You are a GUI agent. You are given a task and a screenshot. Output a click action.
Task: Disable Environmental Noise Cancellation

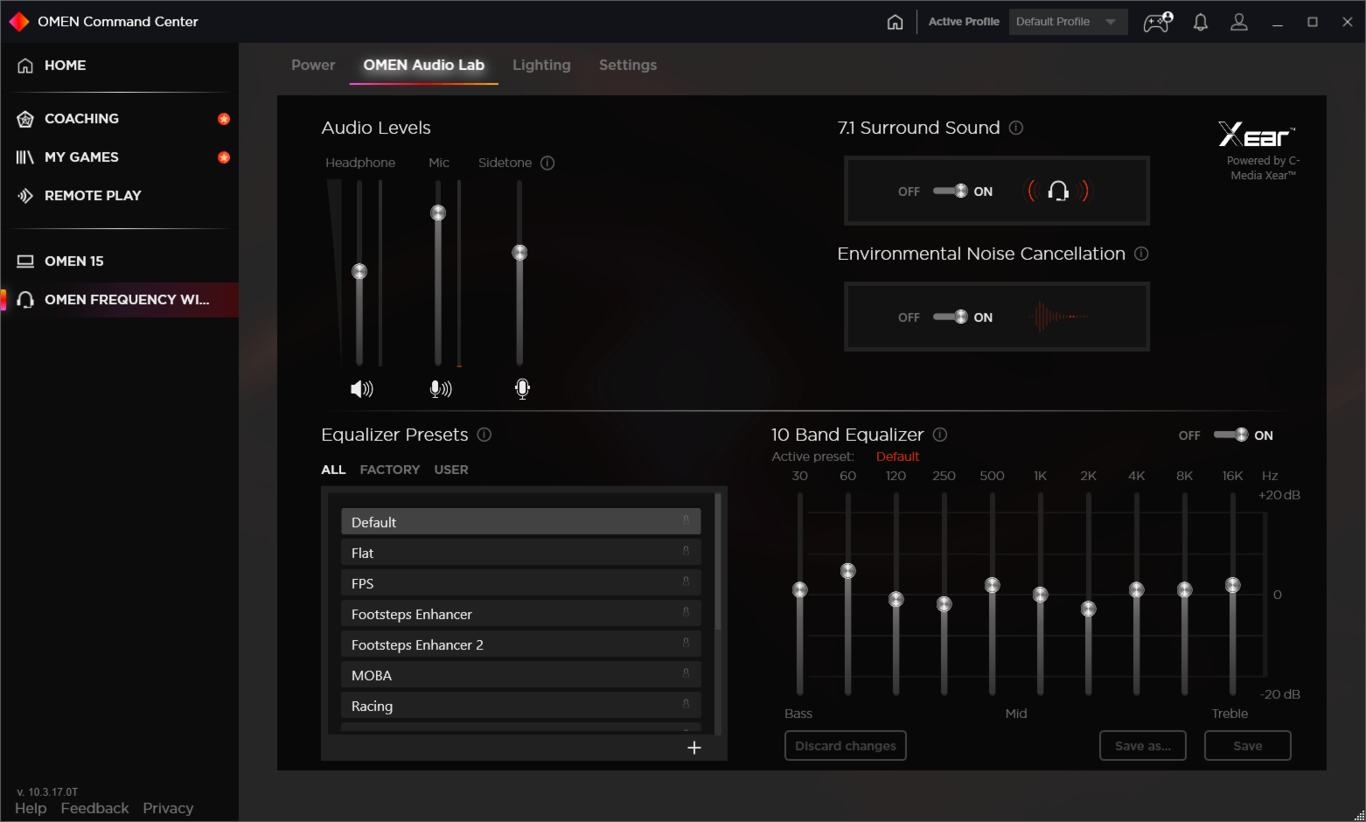(x=951, y=316)
